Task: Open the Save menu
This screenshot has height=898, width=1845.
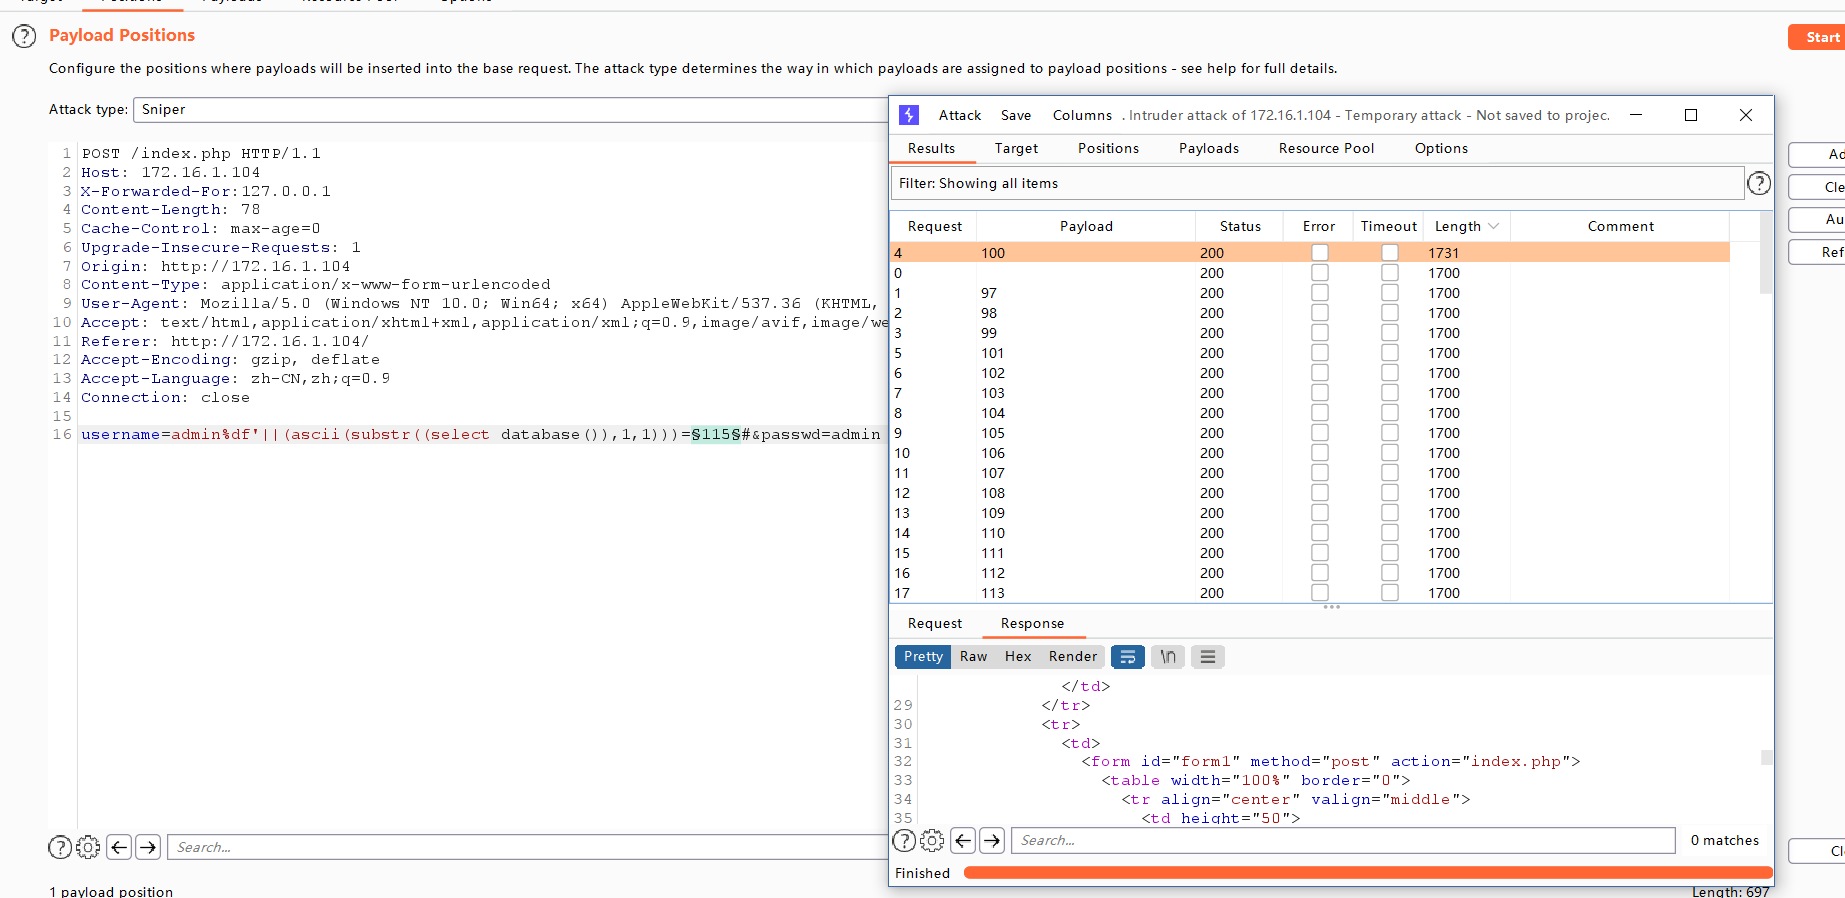Action: click(x=1016, y=115)
